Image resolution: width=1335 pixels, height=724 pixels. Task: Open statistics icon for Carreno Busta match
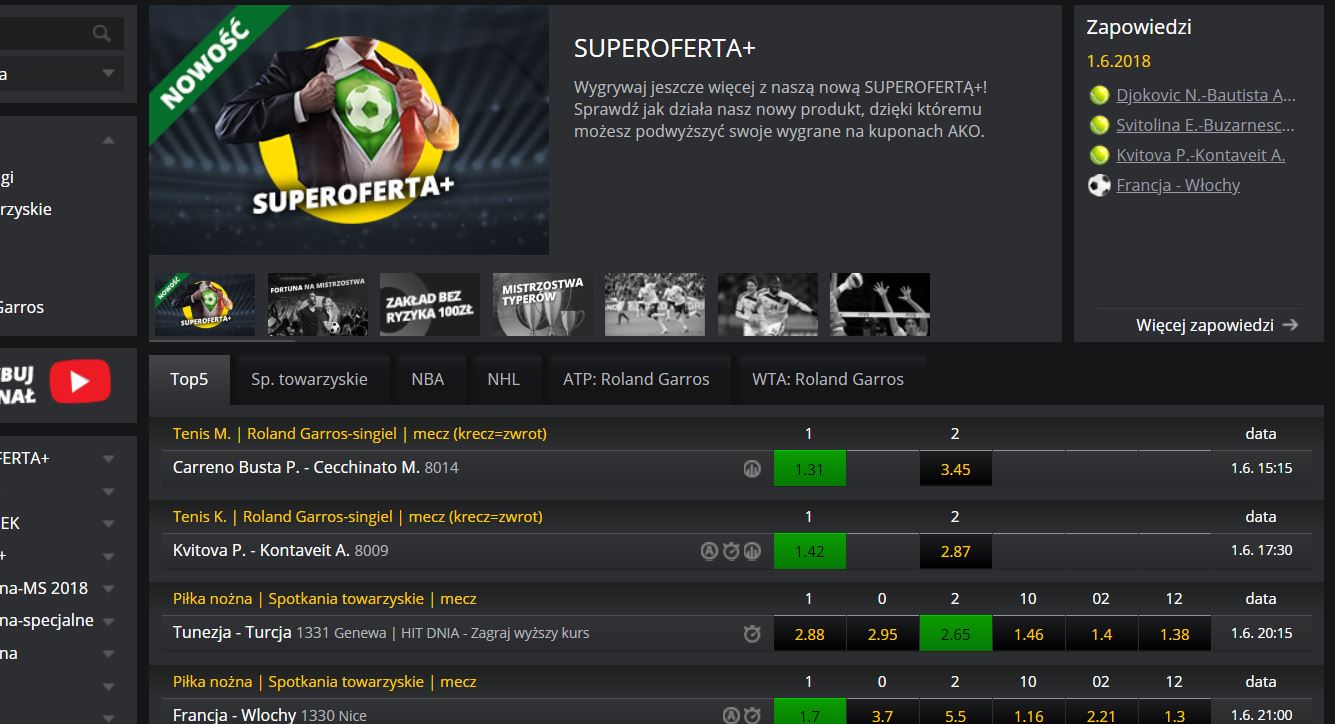[x=752, y=468]
